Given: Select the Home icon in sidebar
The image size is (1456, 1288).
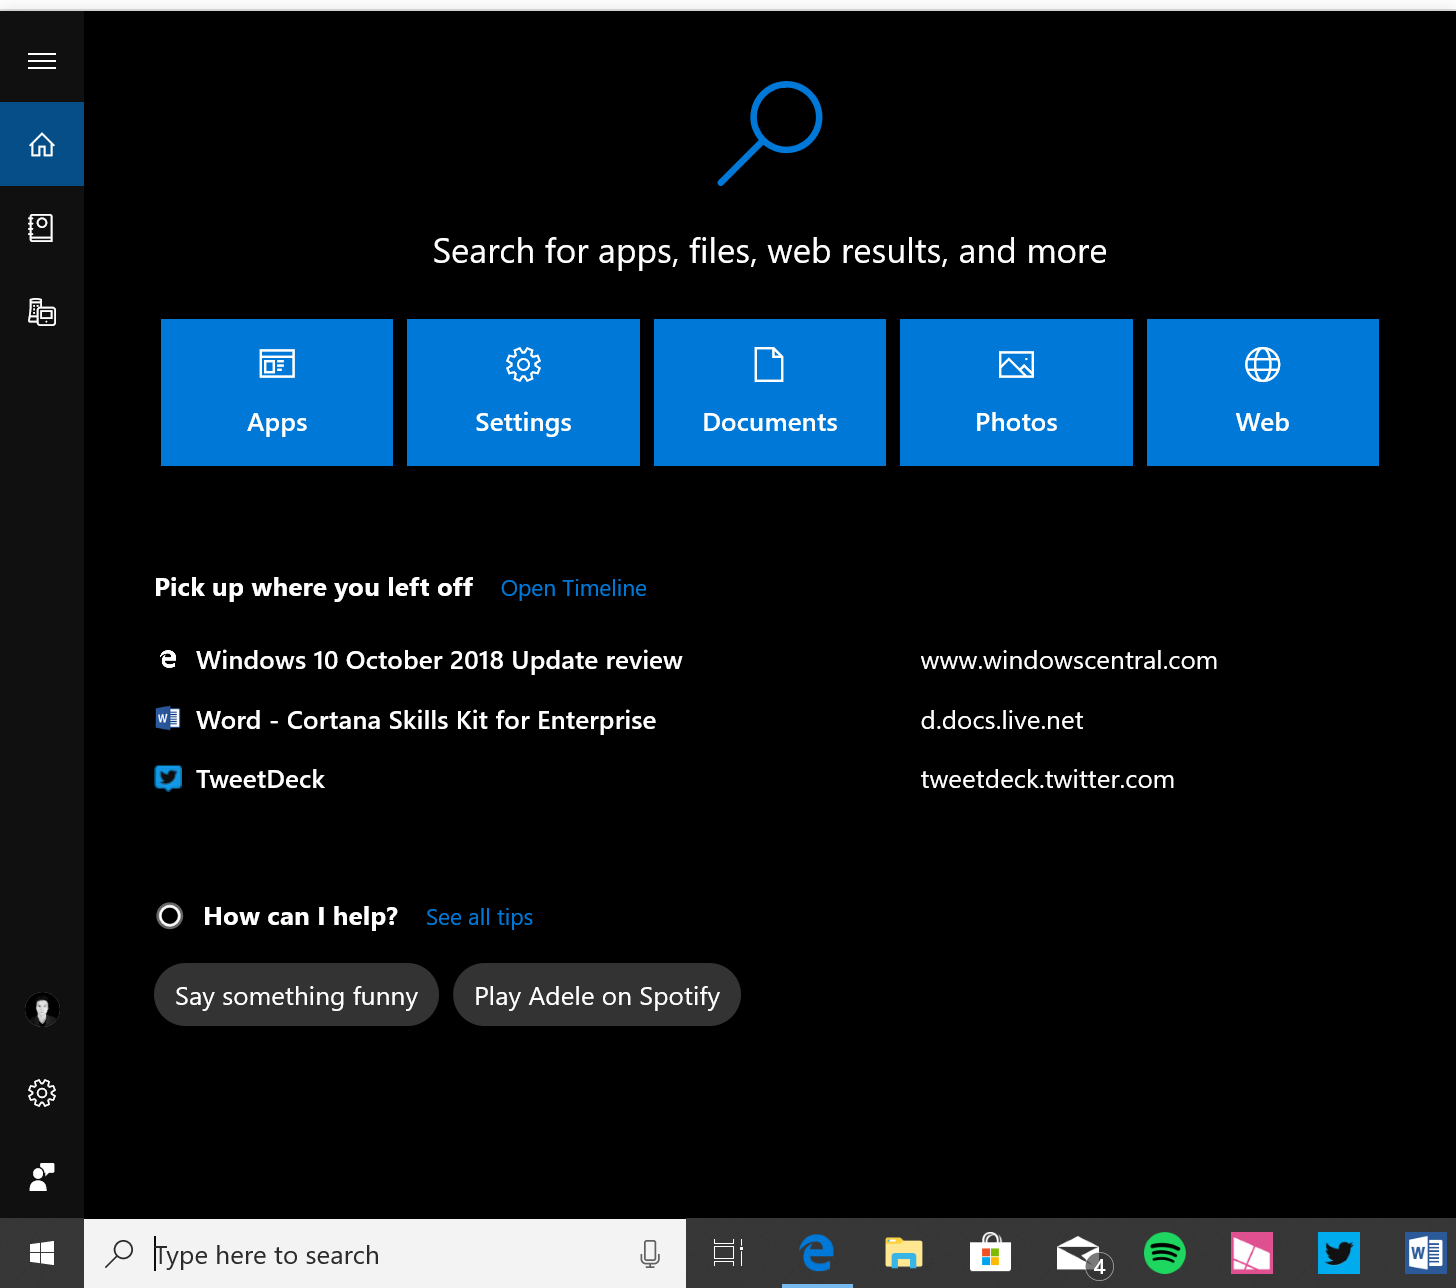Looking at the screenshot, I should coord(42,144).
